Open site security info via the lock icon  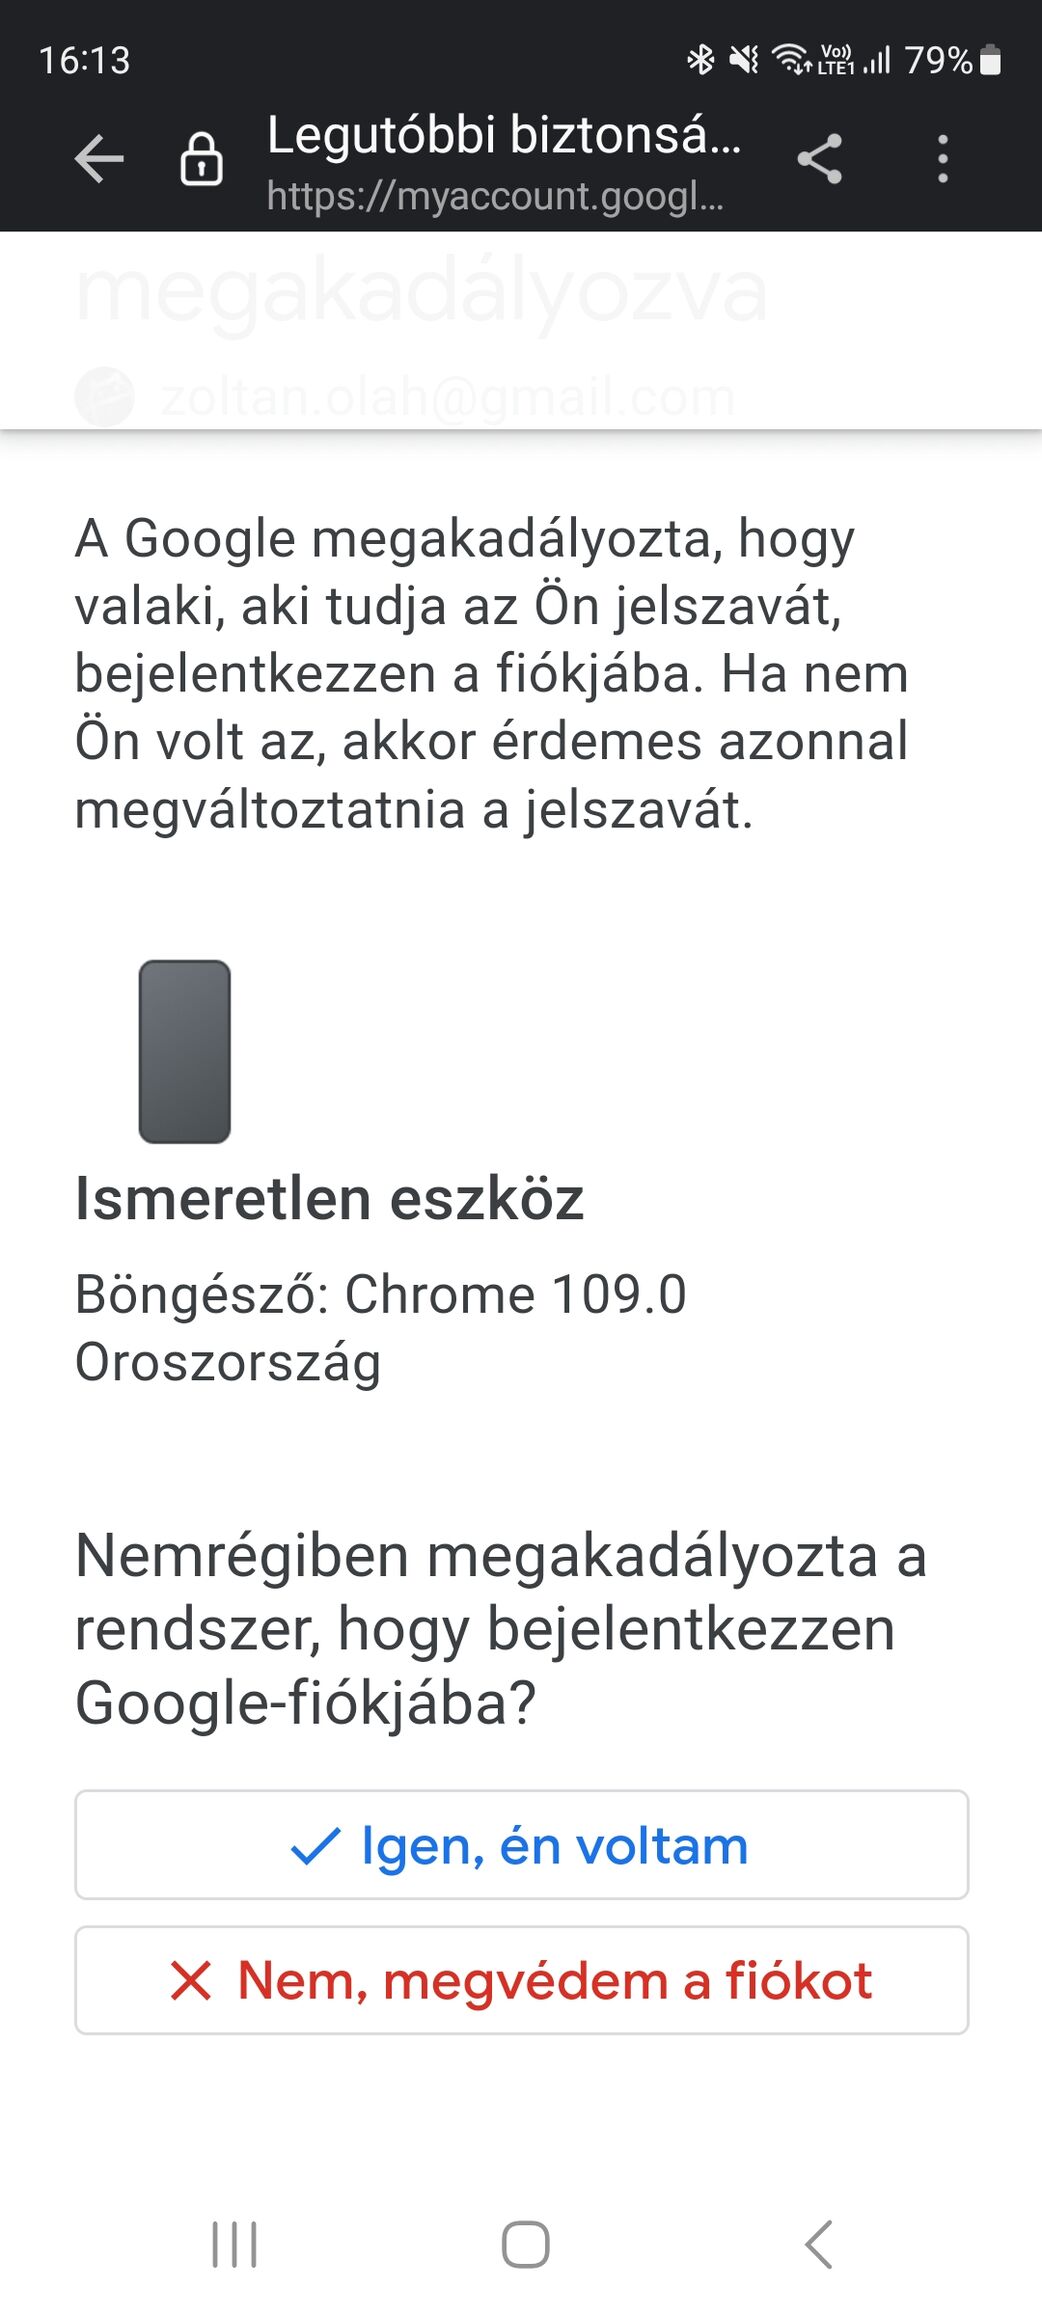pos(201,159)
